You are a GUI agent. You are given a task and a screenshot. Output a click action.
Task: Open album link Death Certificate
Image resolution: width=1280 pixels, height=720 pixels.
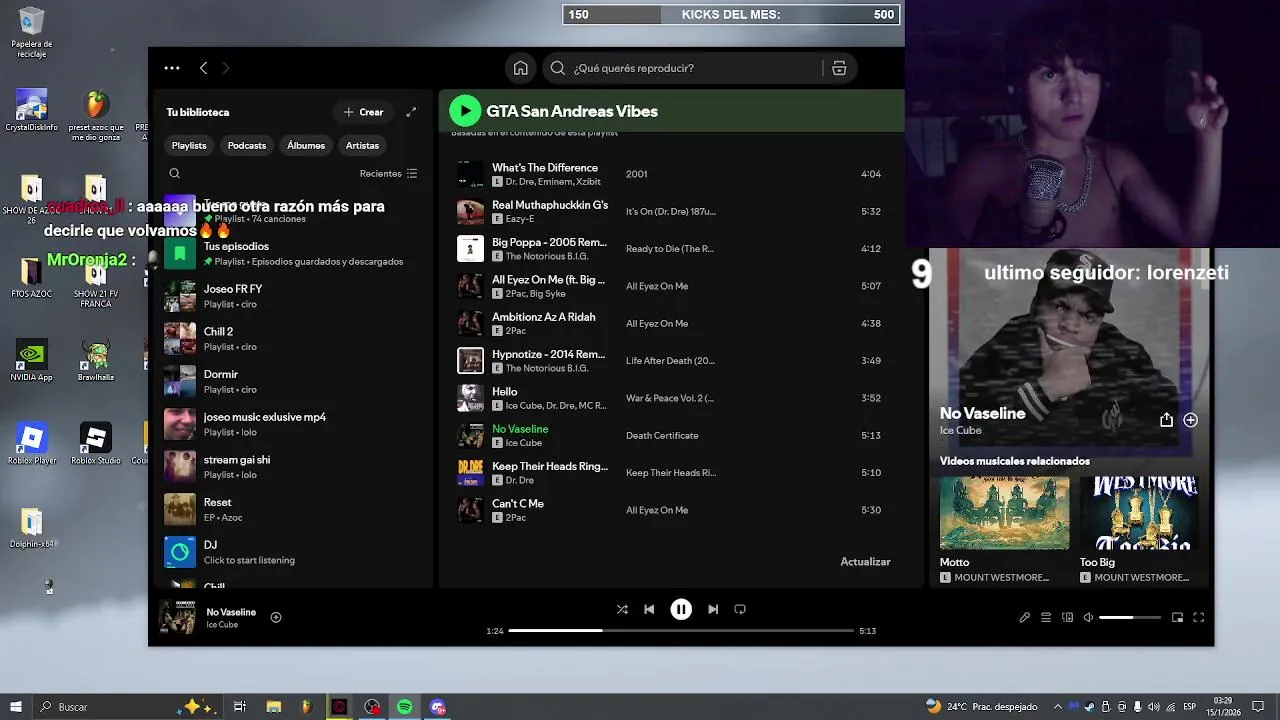[x=662, y=436]
